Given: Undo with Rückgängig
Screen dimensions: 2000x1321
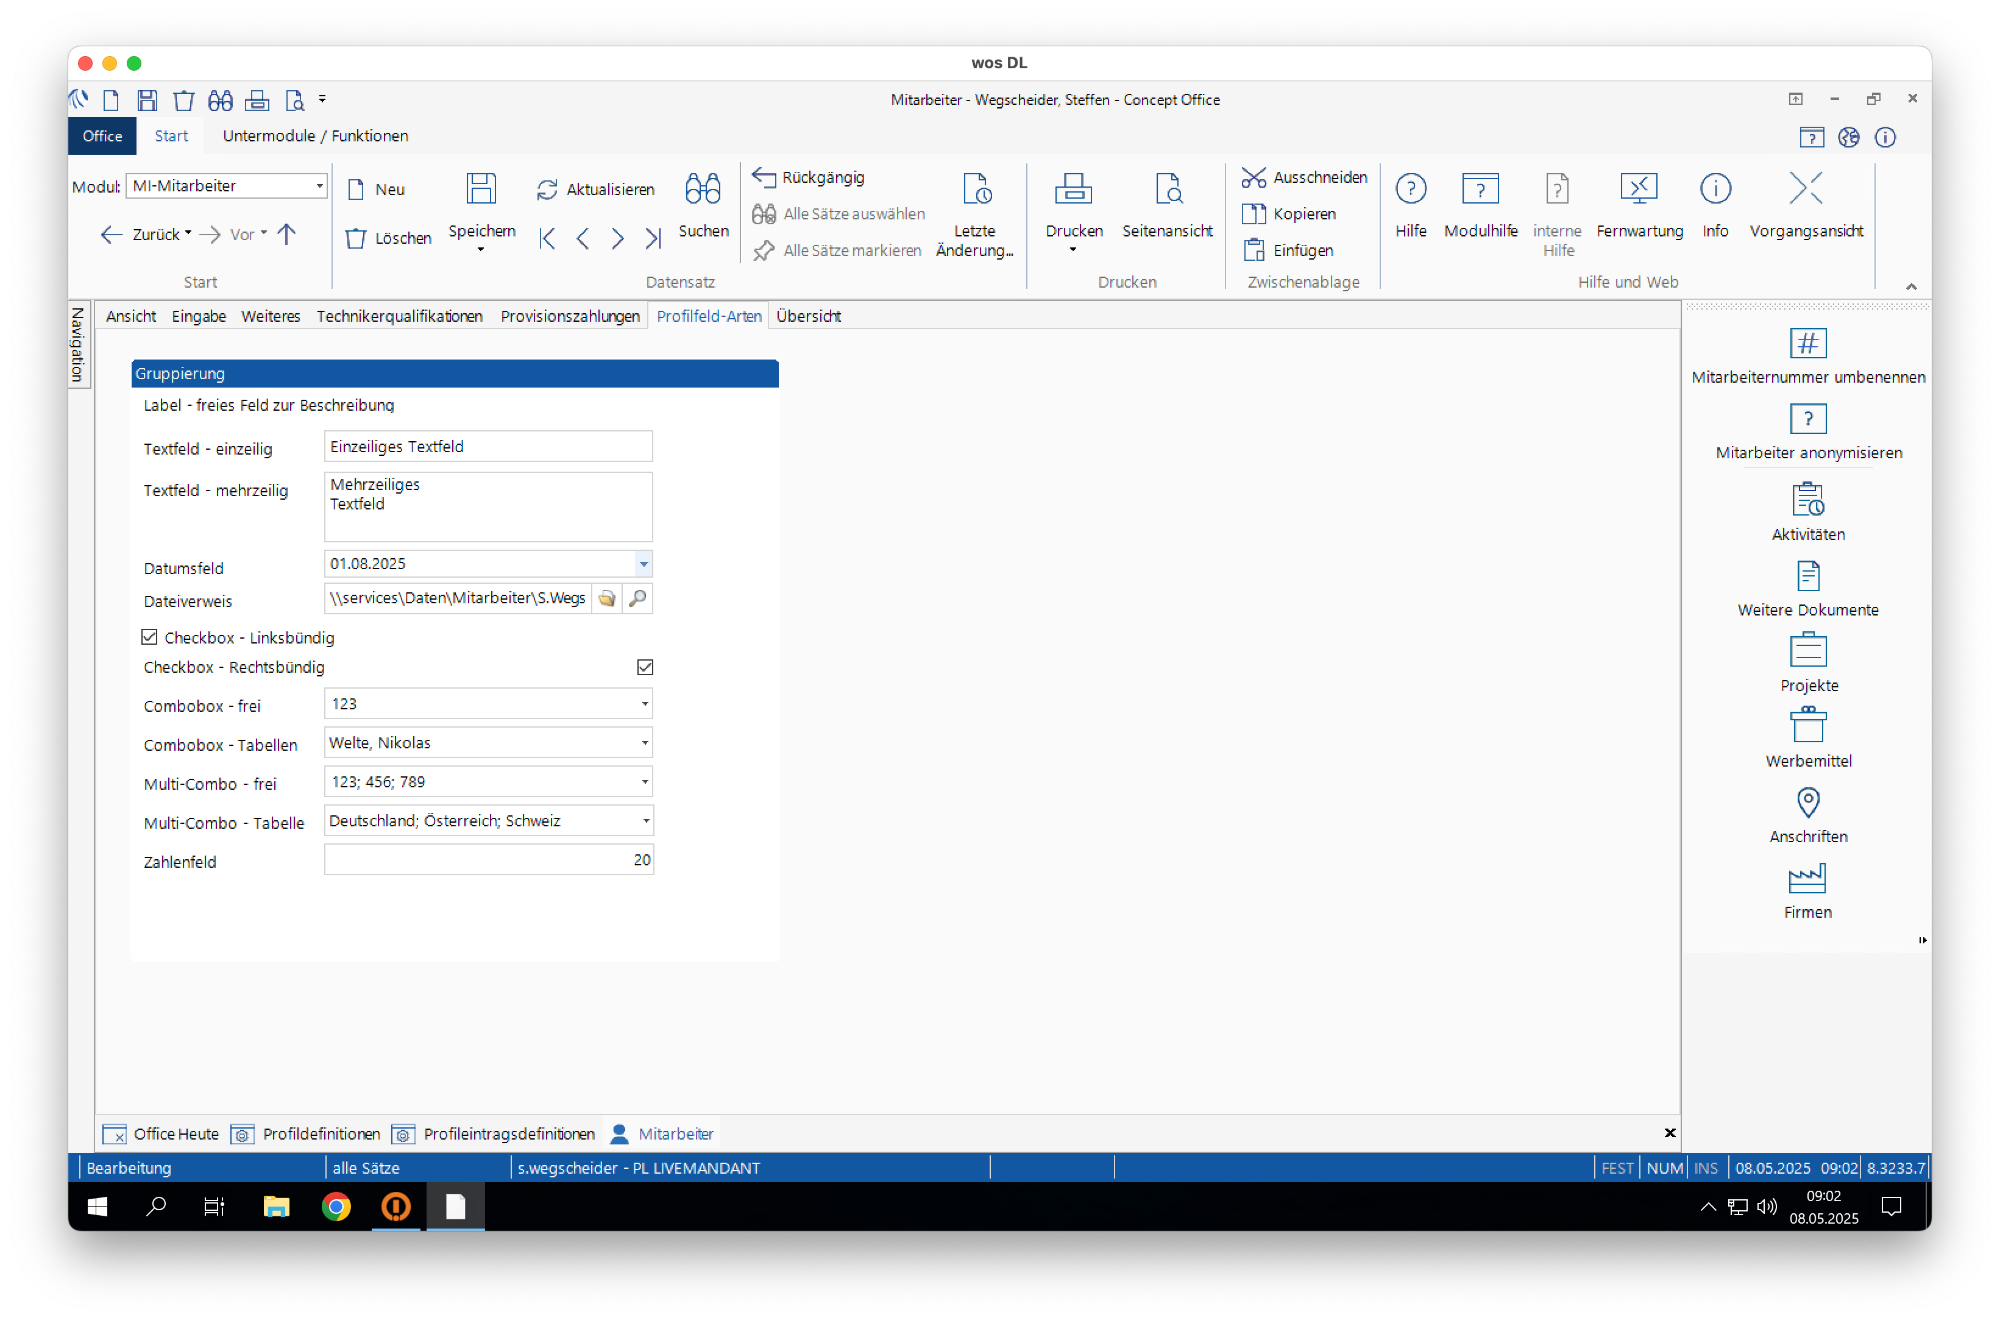Looking at the screenshot, I should (809, 177).
